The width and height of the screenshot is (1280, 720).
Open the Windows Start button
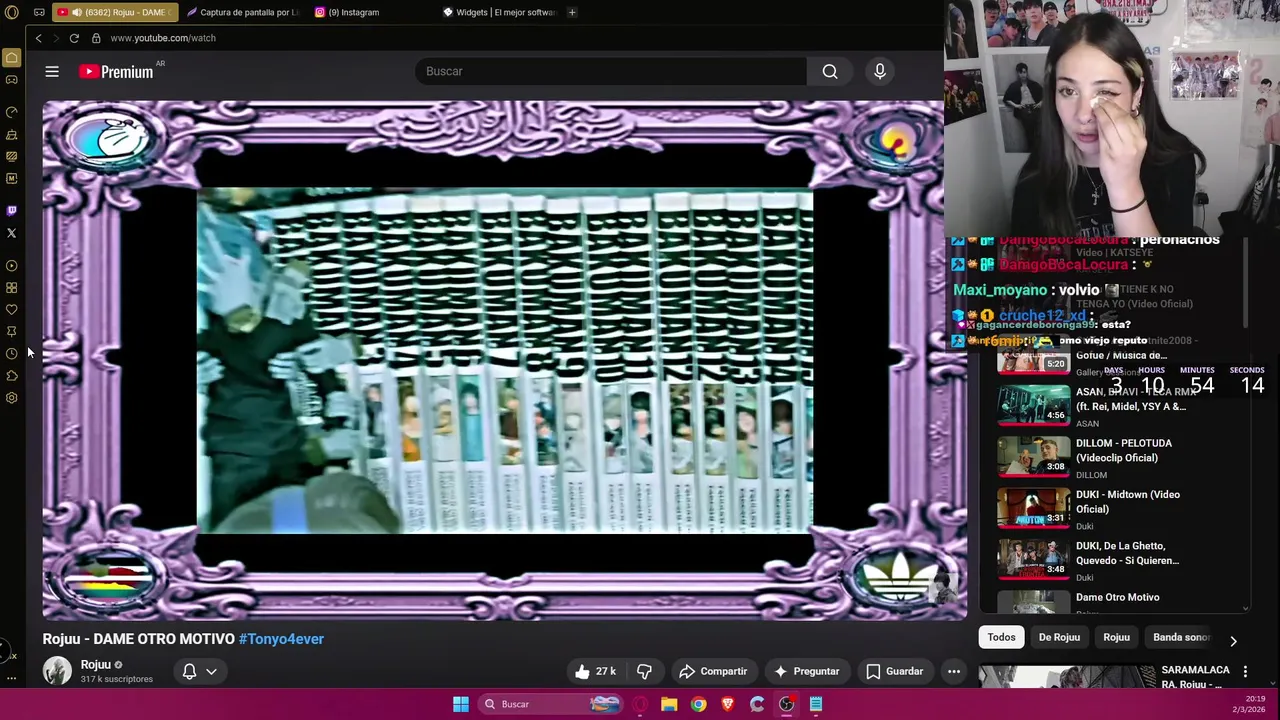(461, 704)
